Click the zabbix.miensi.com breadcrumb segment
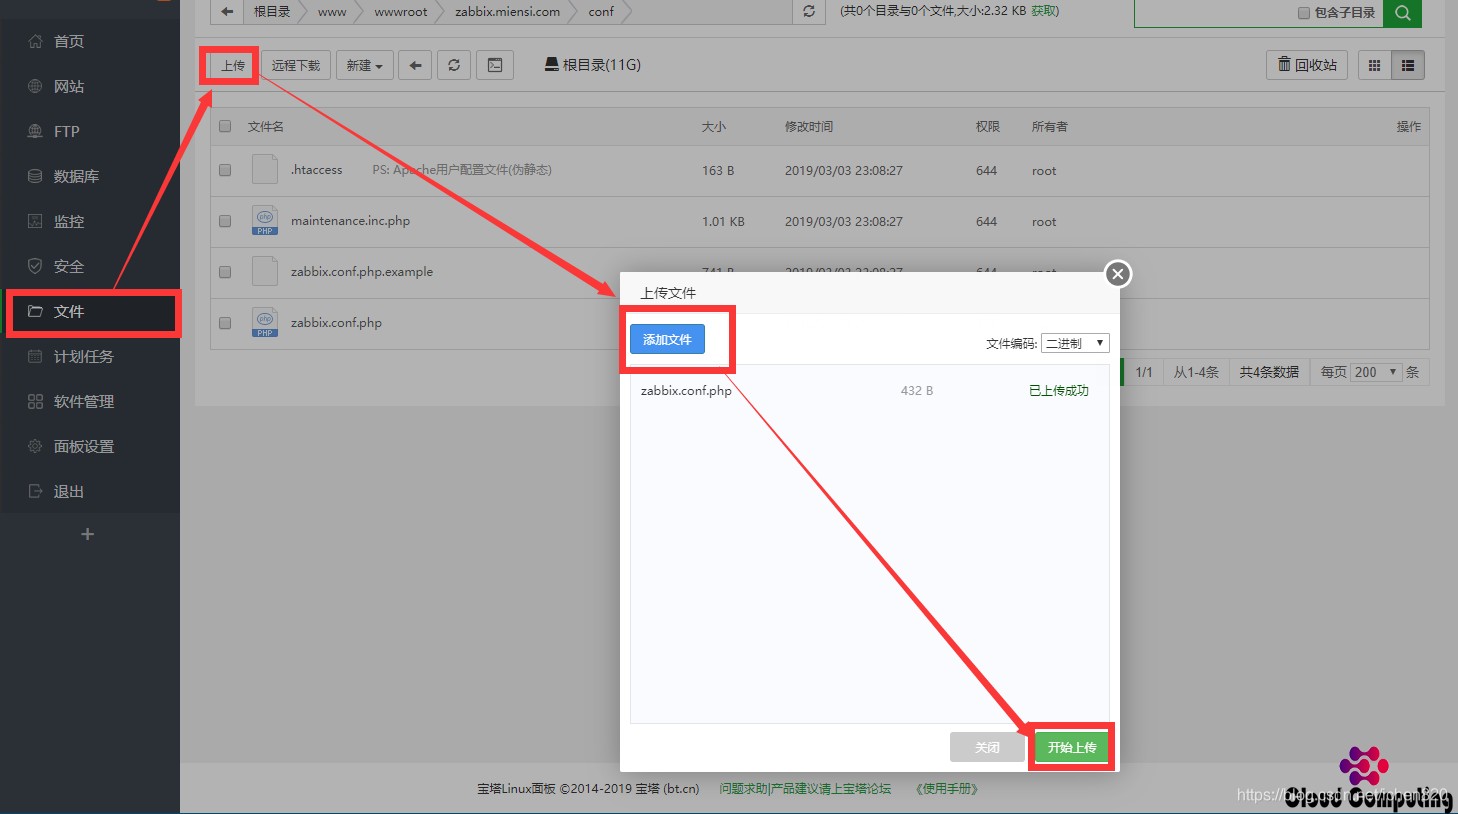This screenshot has height=814, width=1458. point(507,12)
